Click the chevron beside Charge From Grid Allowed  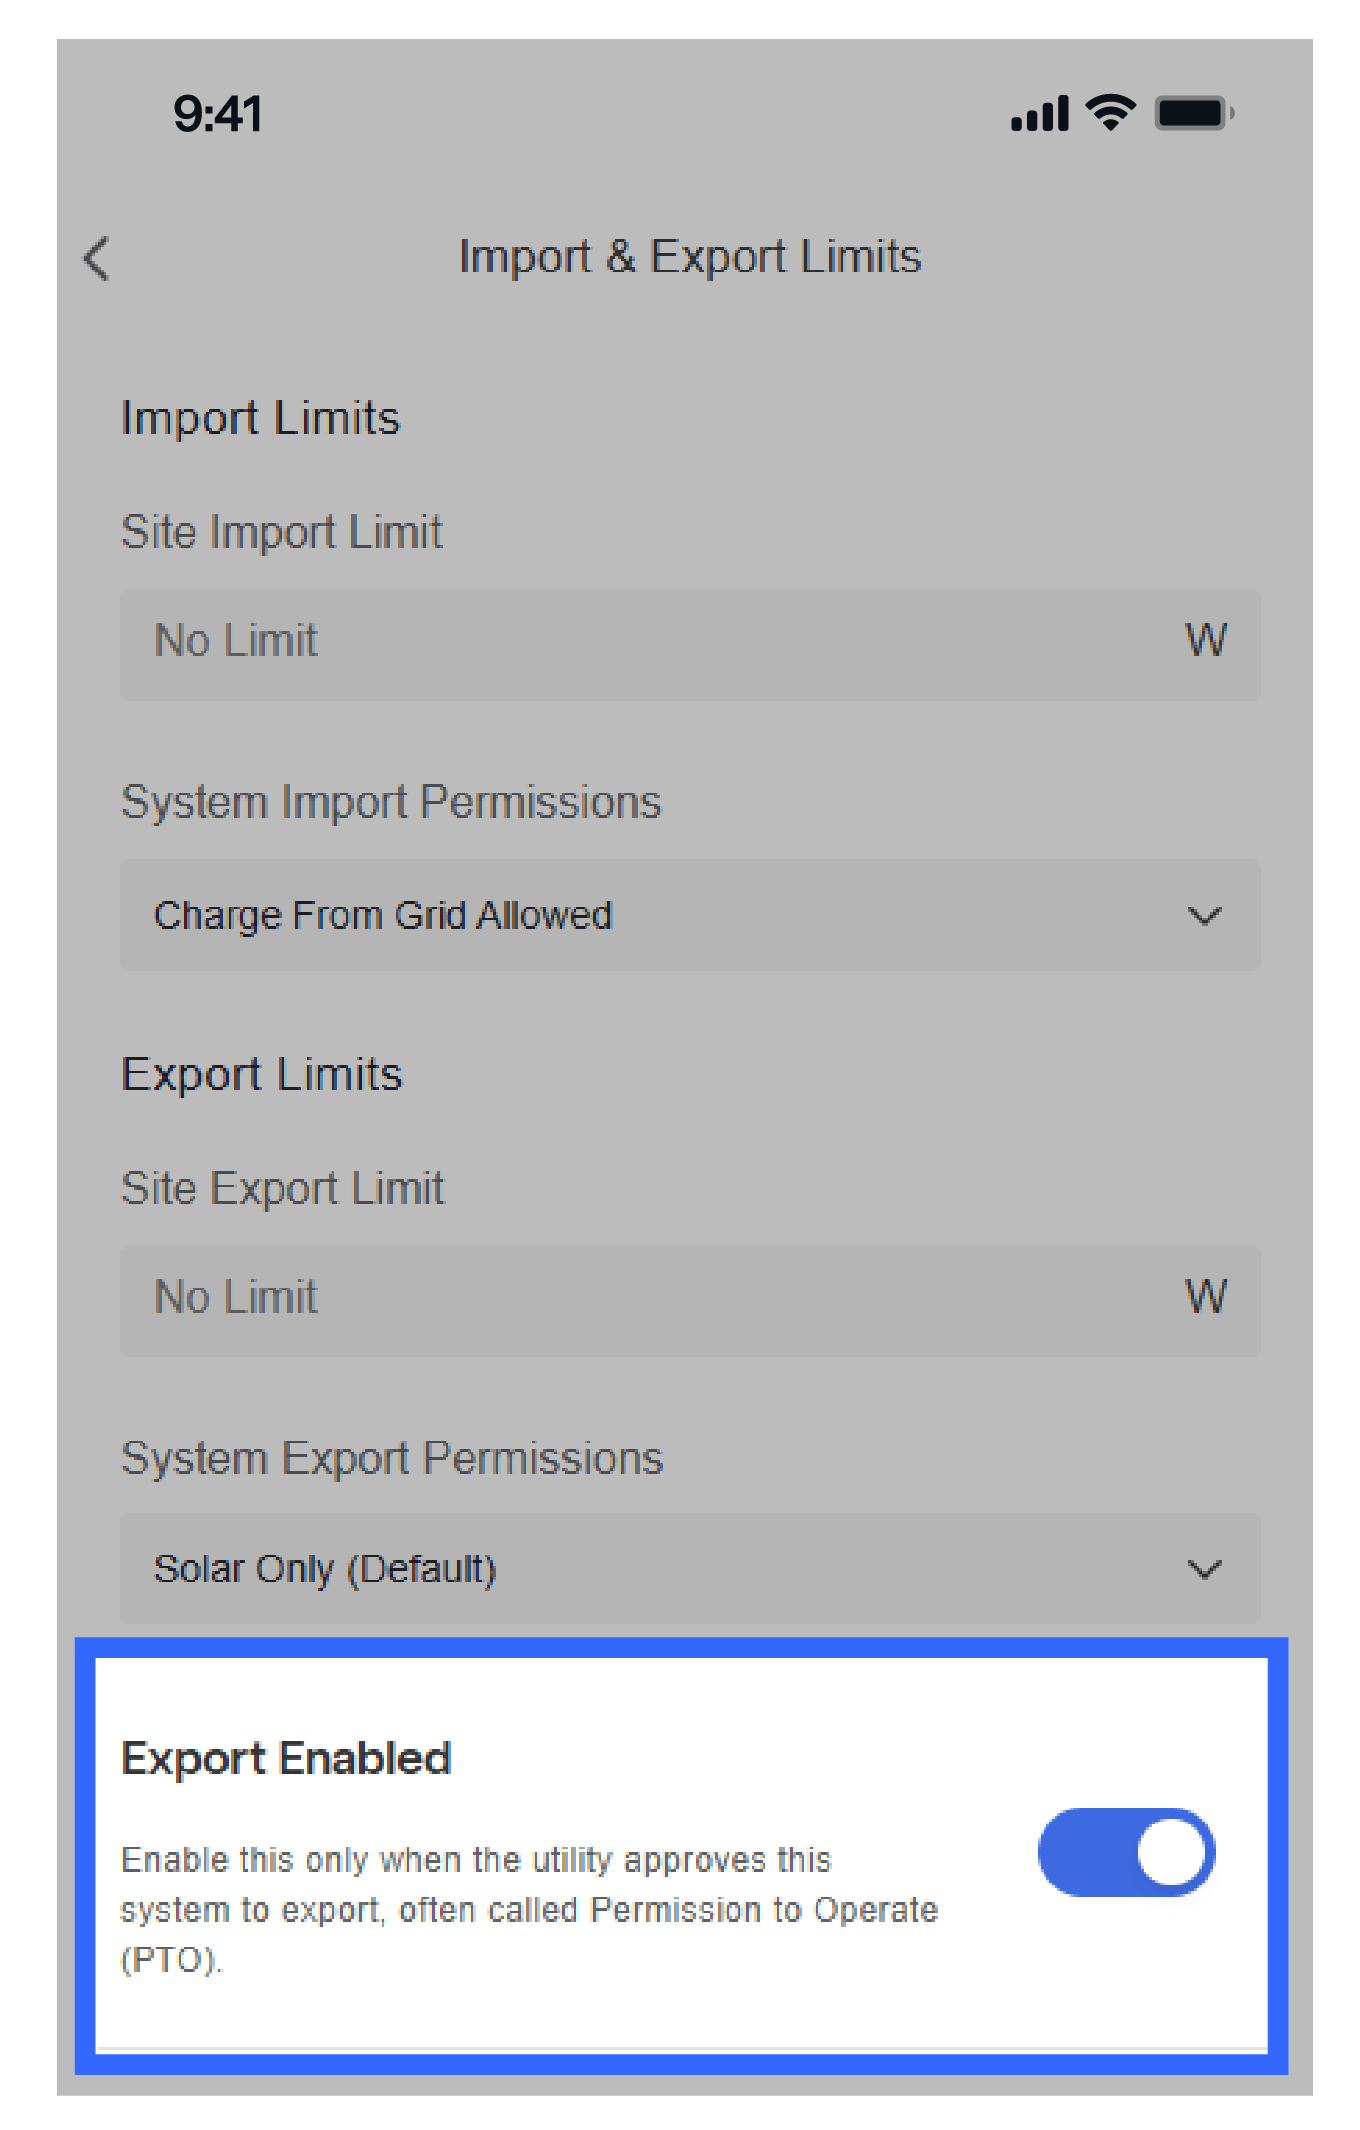click(x=1204, y=916)
